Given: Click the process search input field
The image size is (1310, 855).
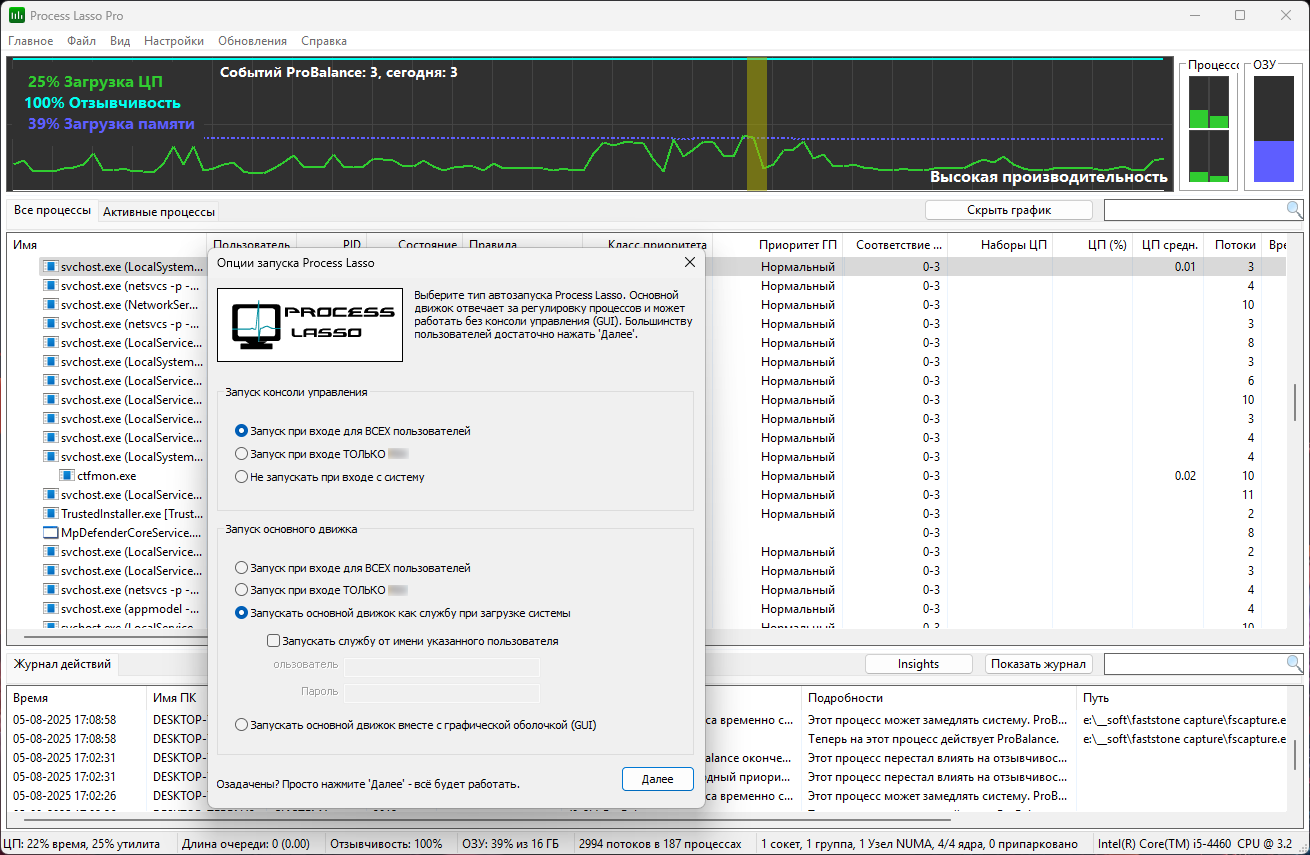Looking at the screenshot, I should click(1195, 210).
